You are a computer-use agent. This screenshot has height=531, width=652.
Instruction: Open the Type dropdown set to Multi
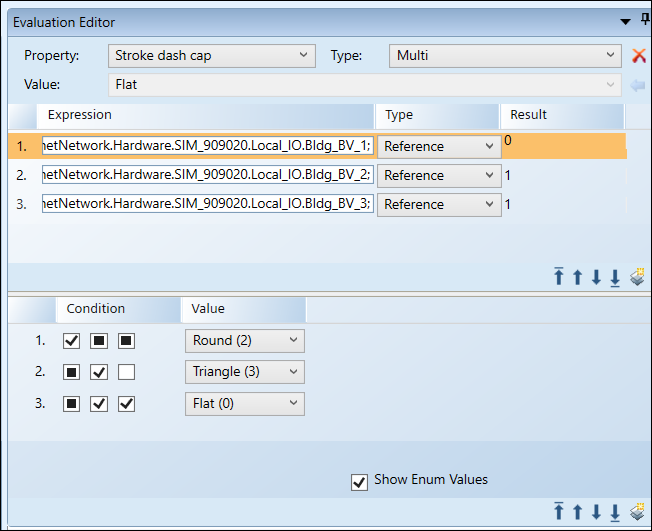505,56
